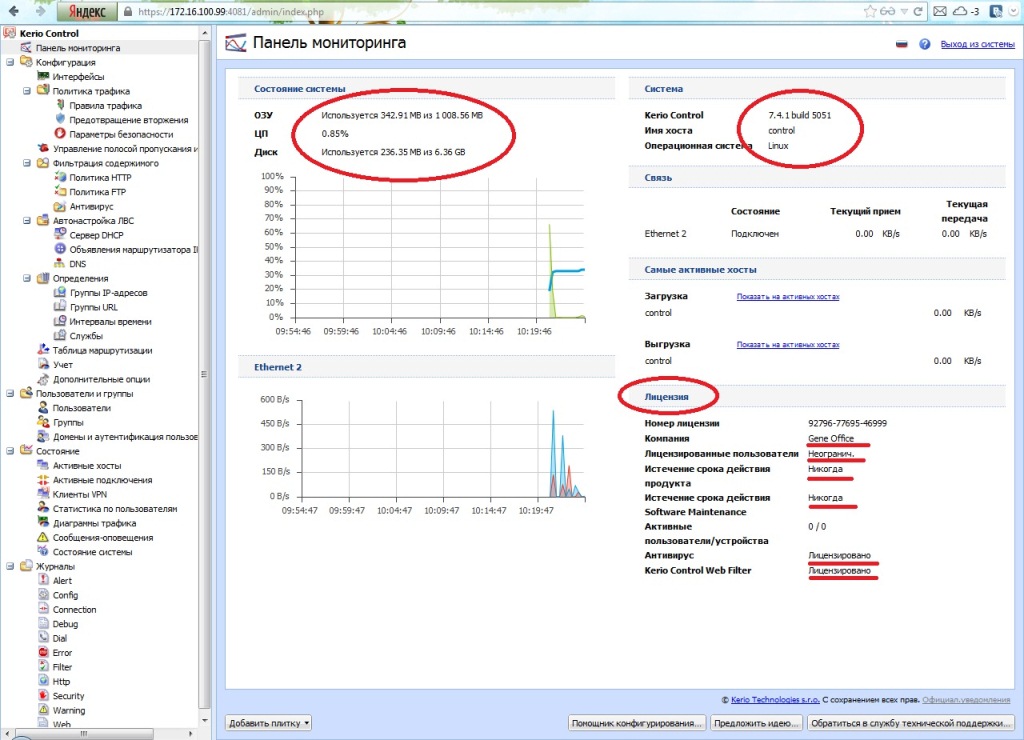Select Интерфейсы in the navigation tree
Viewport: 1024px width, 740px height.
(78, 76)
